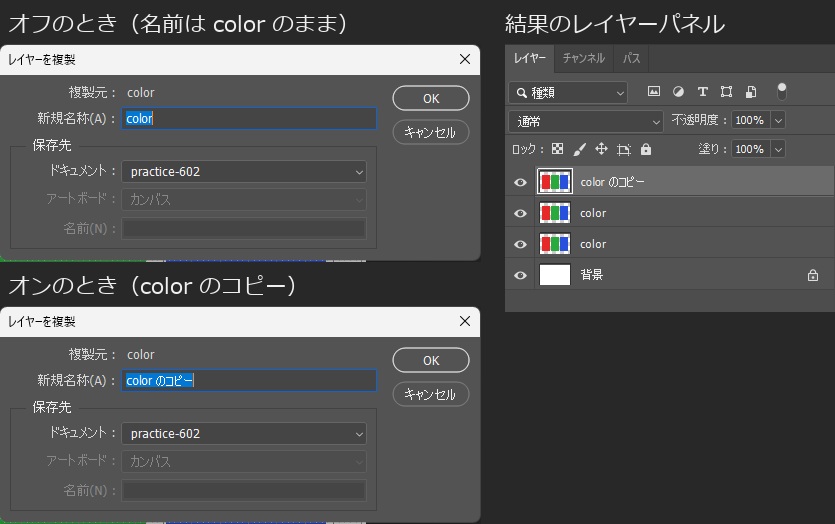Select the upper color layer thumbnail

[x=555, y=213]
